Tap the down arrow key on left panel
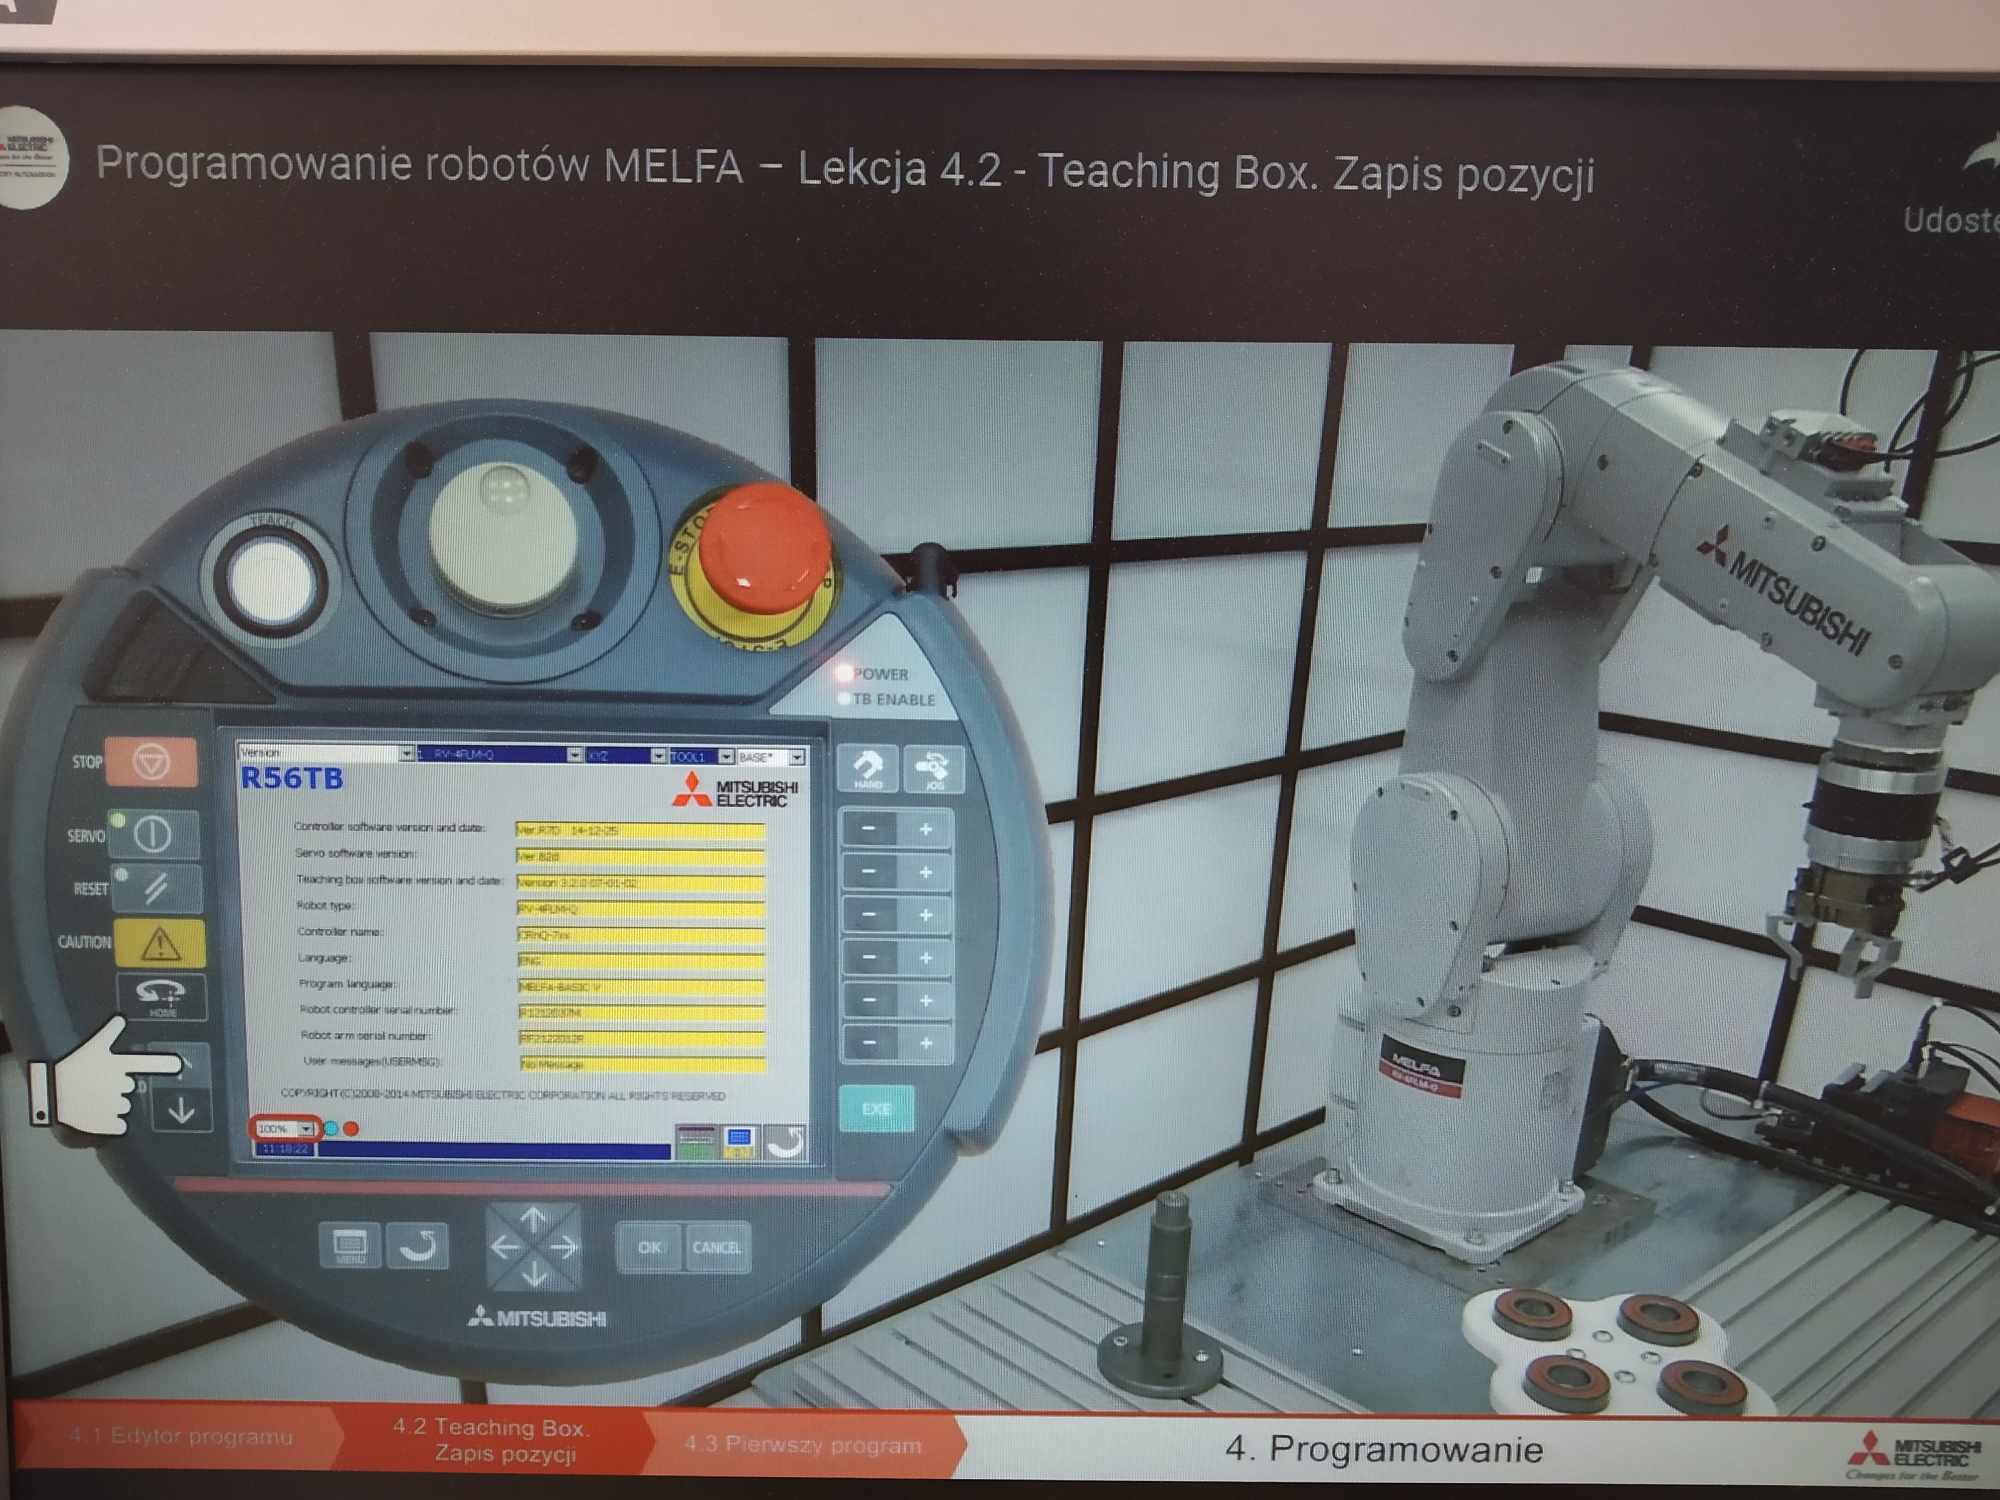The height and width of the screenshot is (1500, 2000). pos(182,1110)
